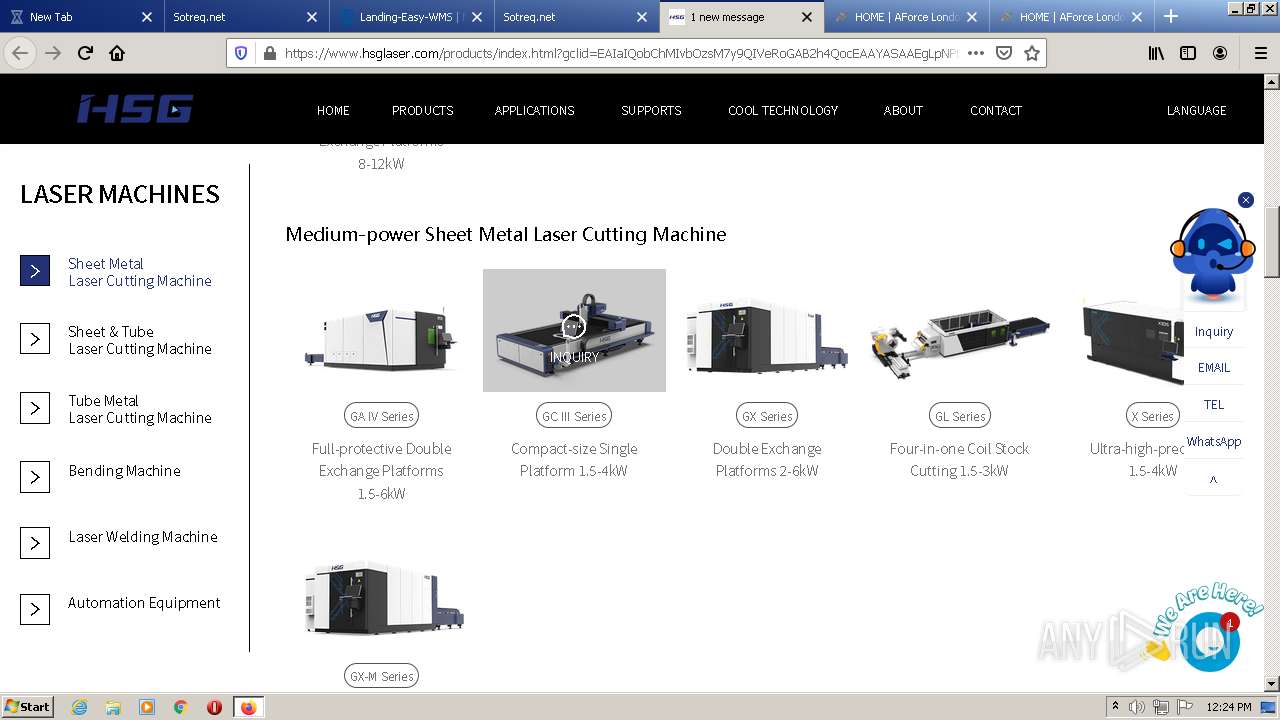
Task: Open the HOME navigation menu item
Action: (333, 110)
